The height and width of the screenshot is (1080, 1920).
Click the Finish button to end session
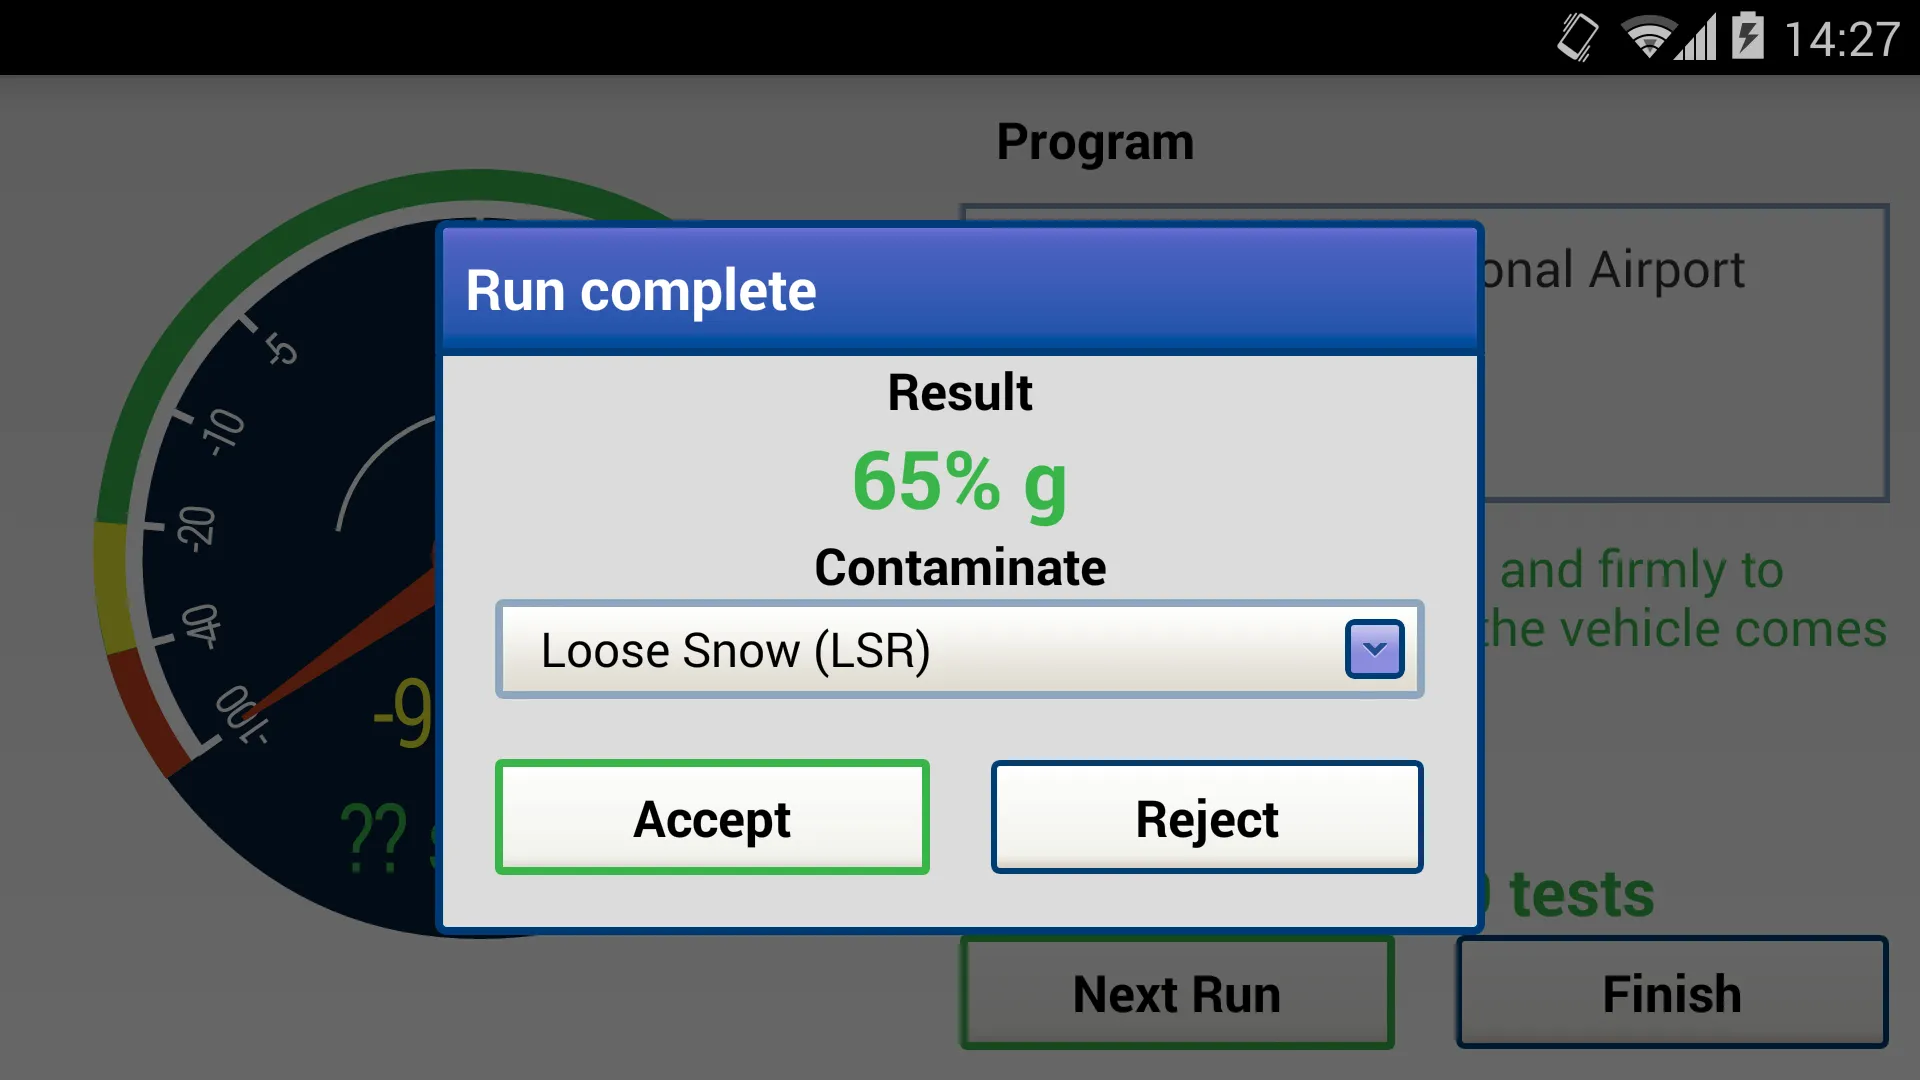(x=1672, y=992)
